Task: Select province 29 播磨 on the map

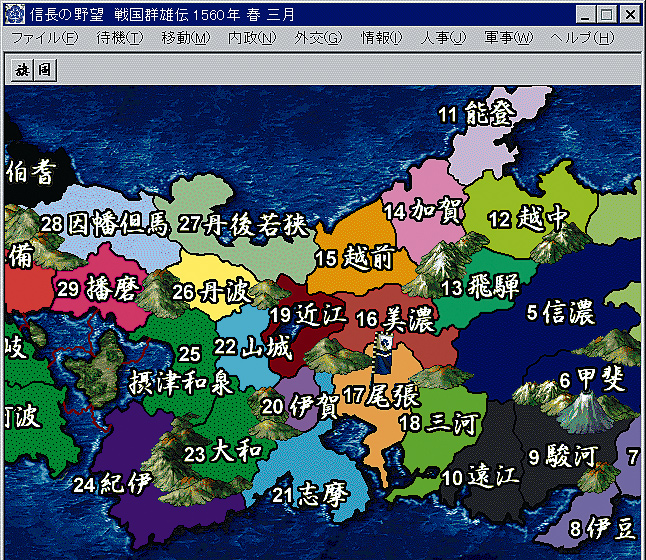Action: click(x=96, y=288)
